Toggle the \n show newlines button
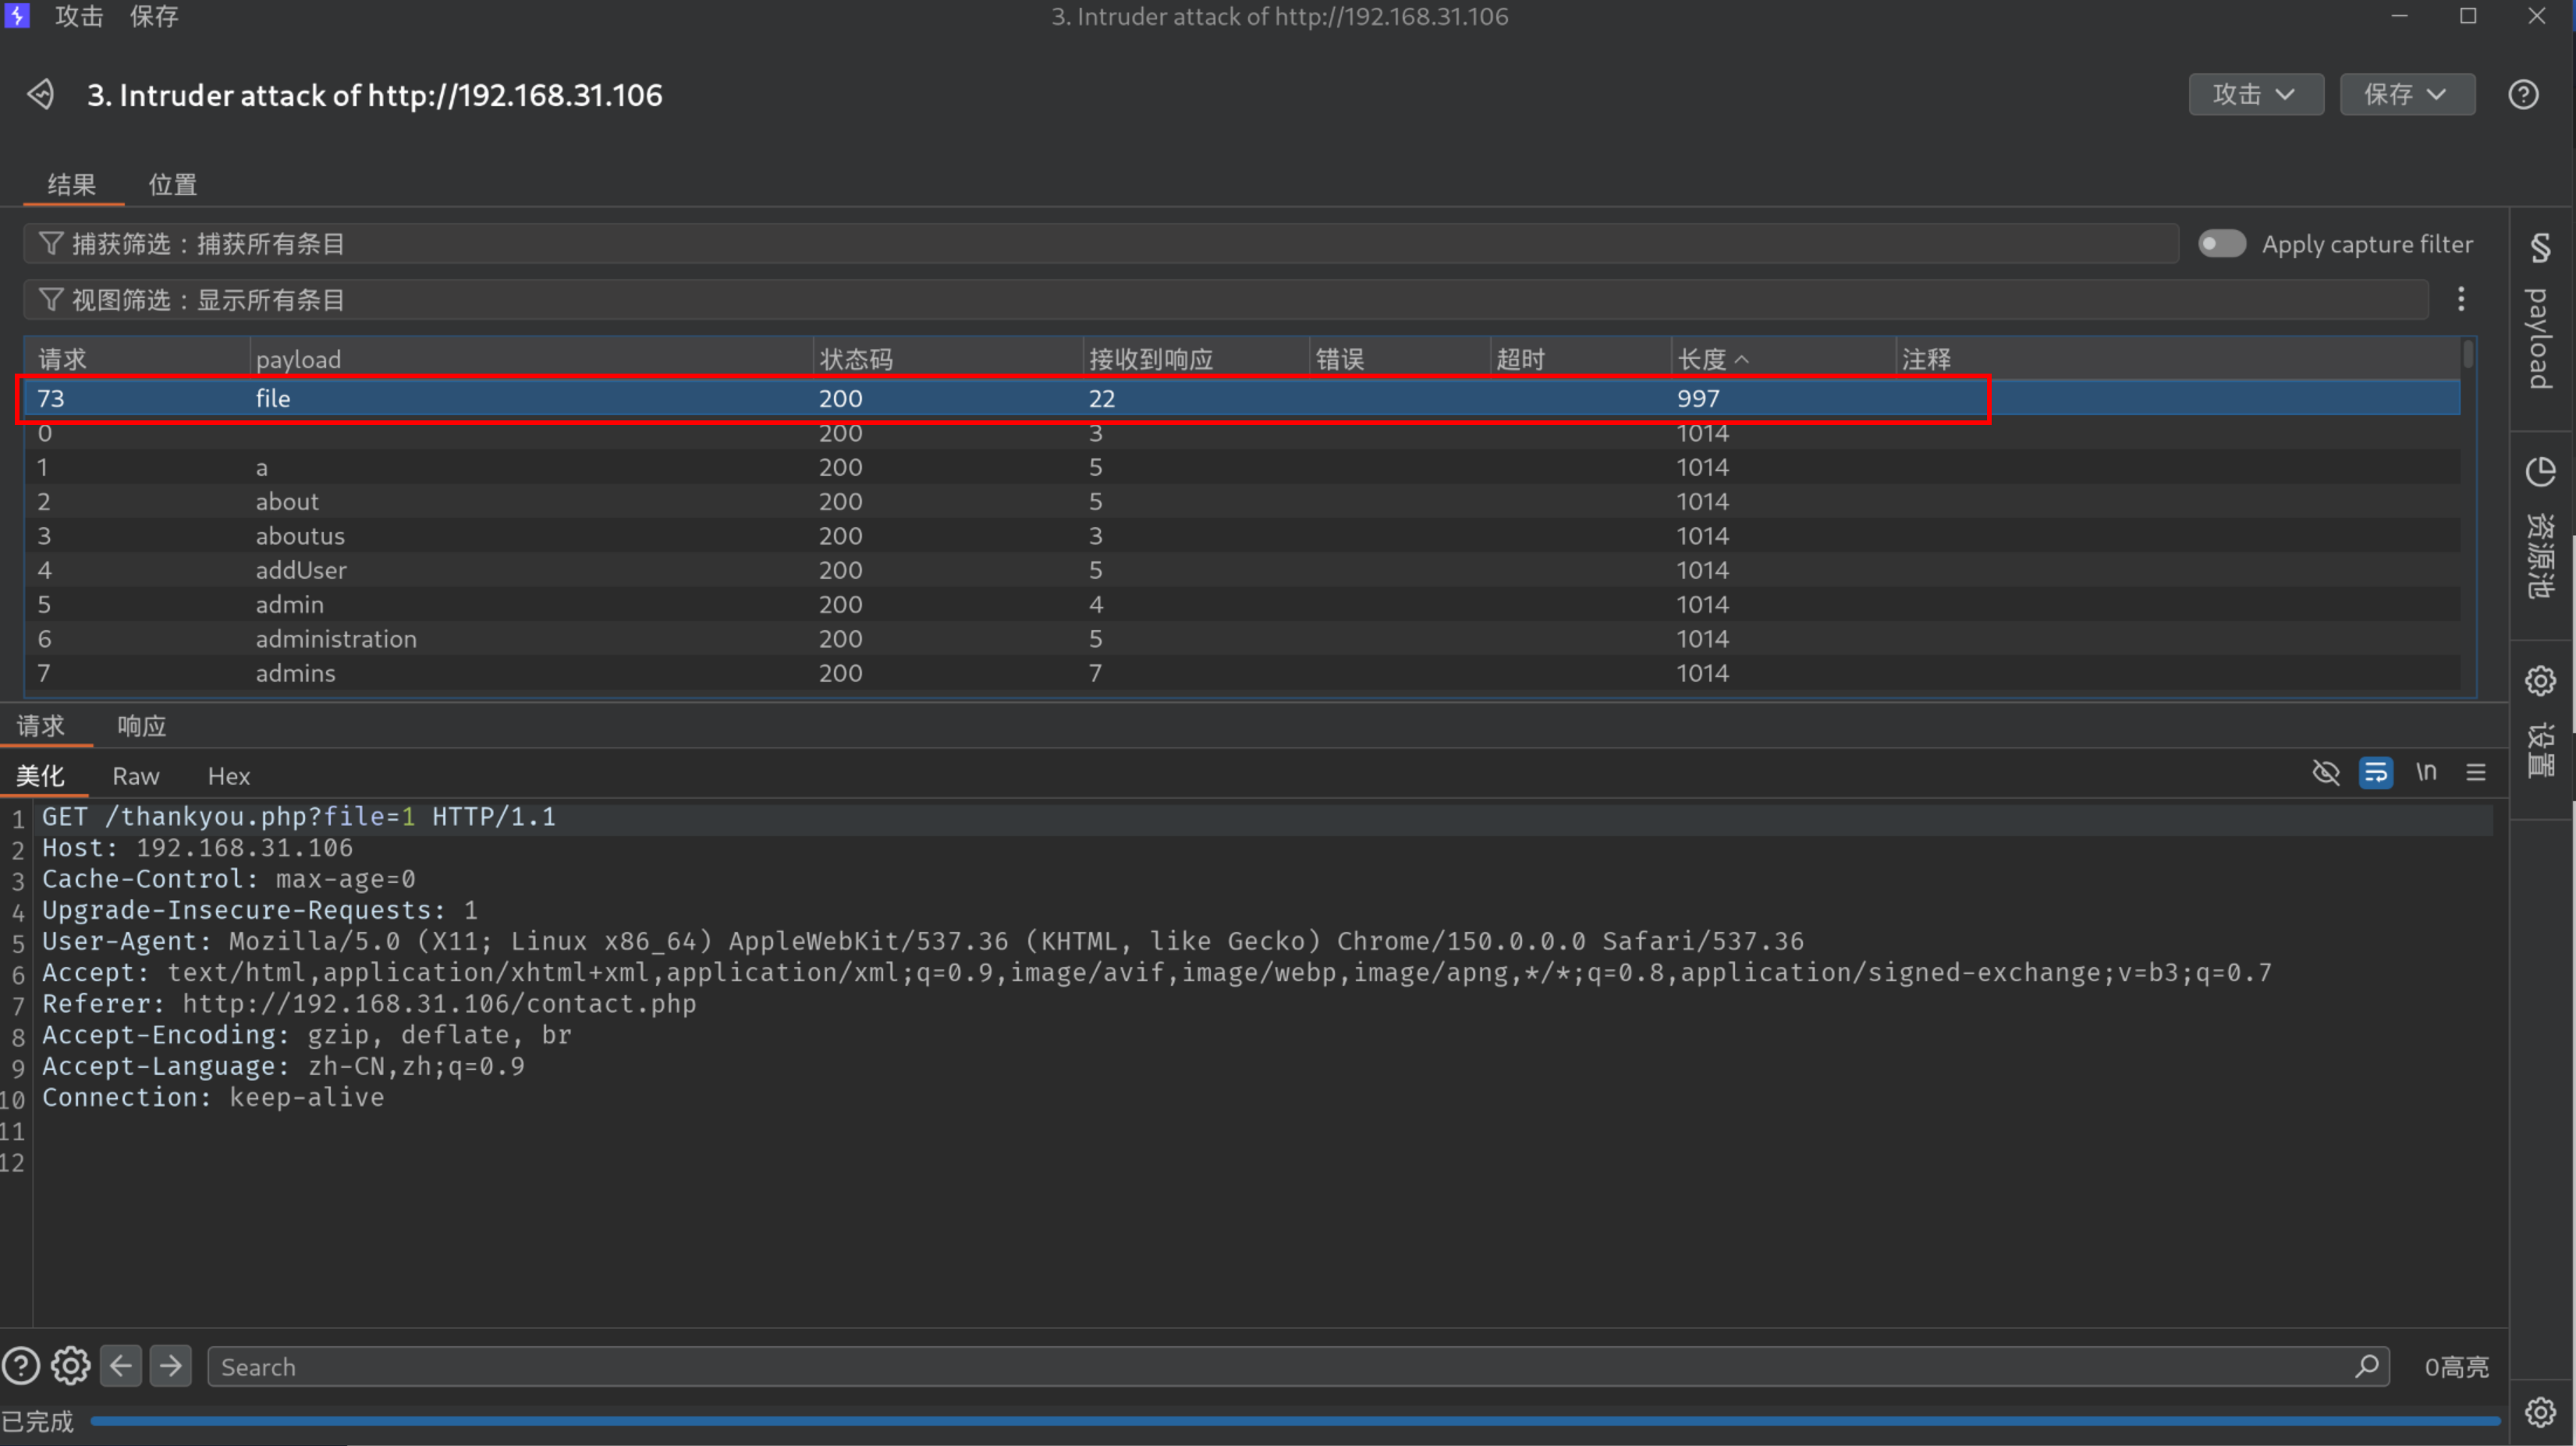Screen dimensions: 2576x1446 coord(2426,772)
